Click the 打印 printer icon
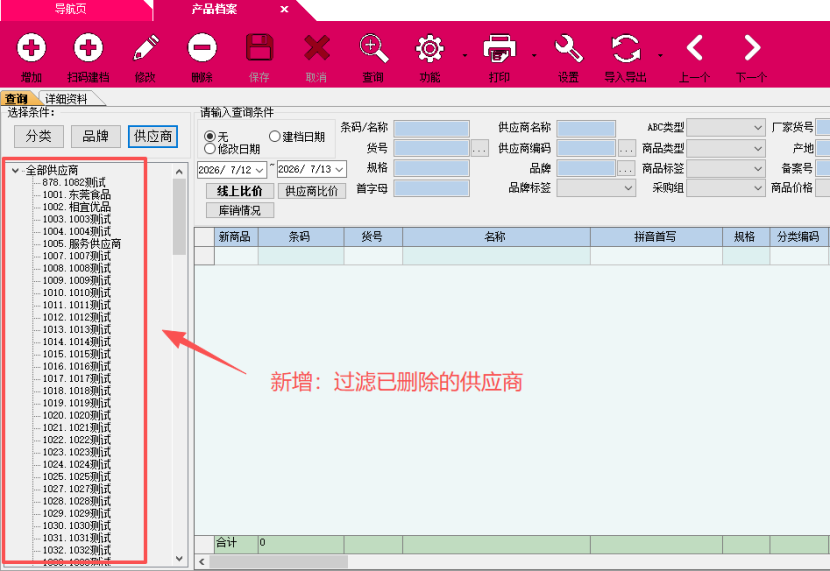 pyautogui.click(x=499, y=49)
